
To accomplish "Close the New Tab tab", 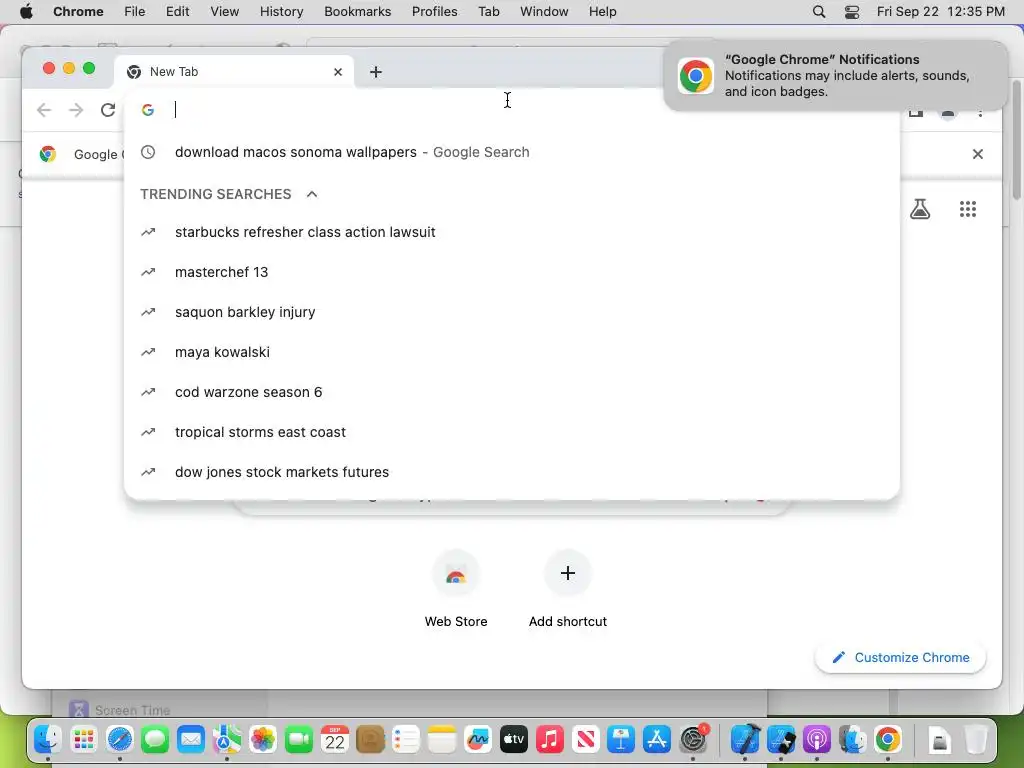I will pyautogui.click(x=338, y=72).
